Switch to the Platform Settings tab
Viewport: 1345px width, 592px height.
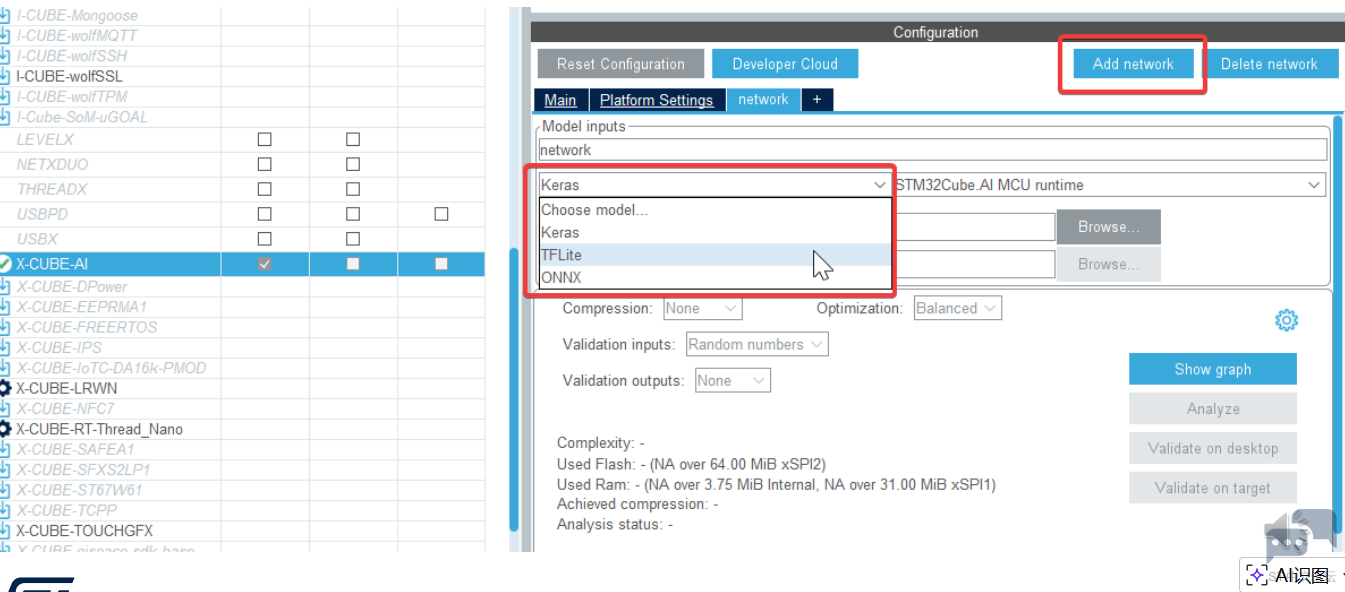click(656, 100)
